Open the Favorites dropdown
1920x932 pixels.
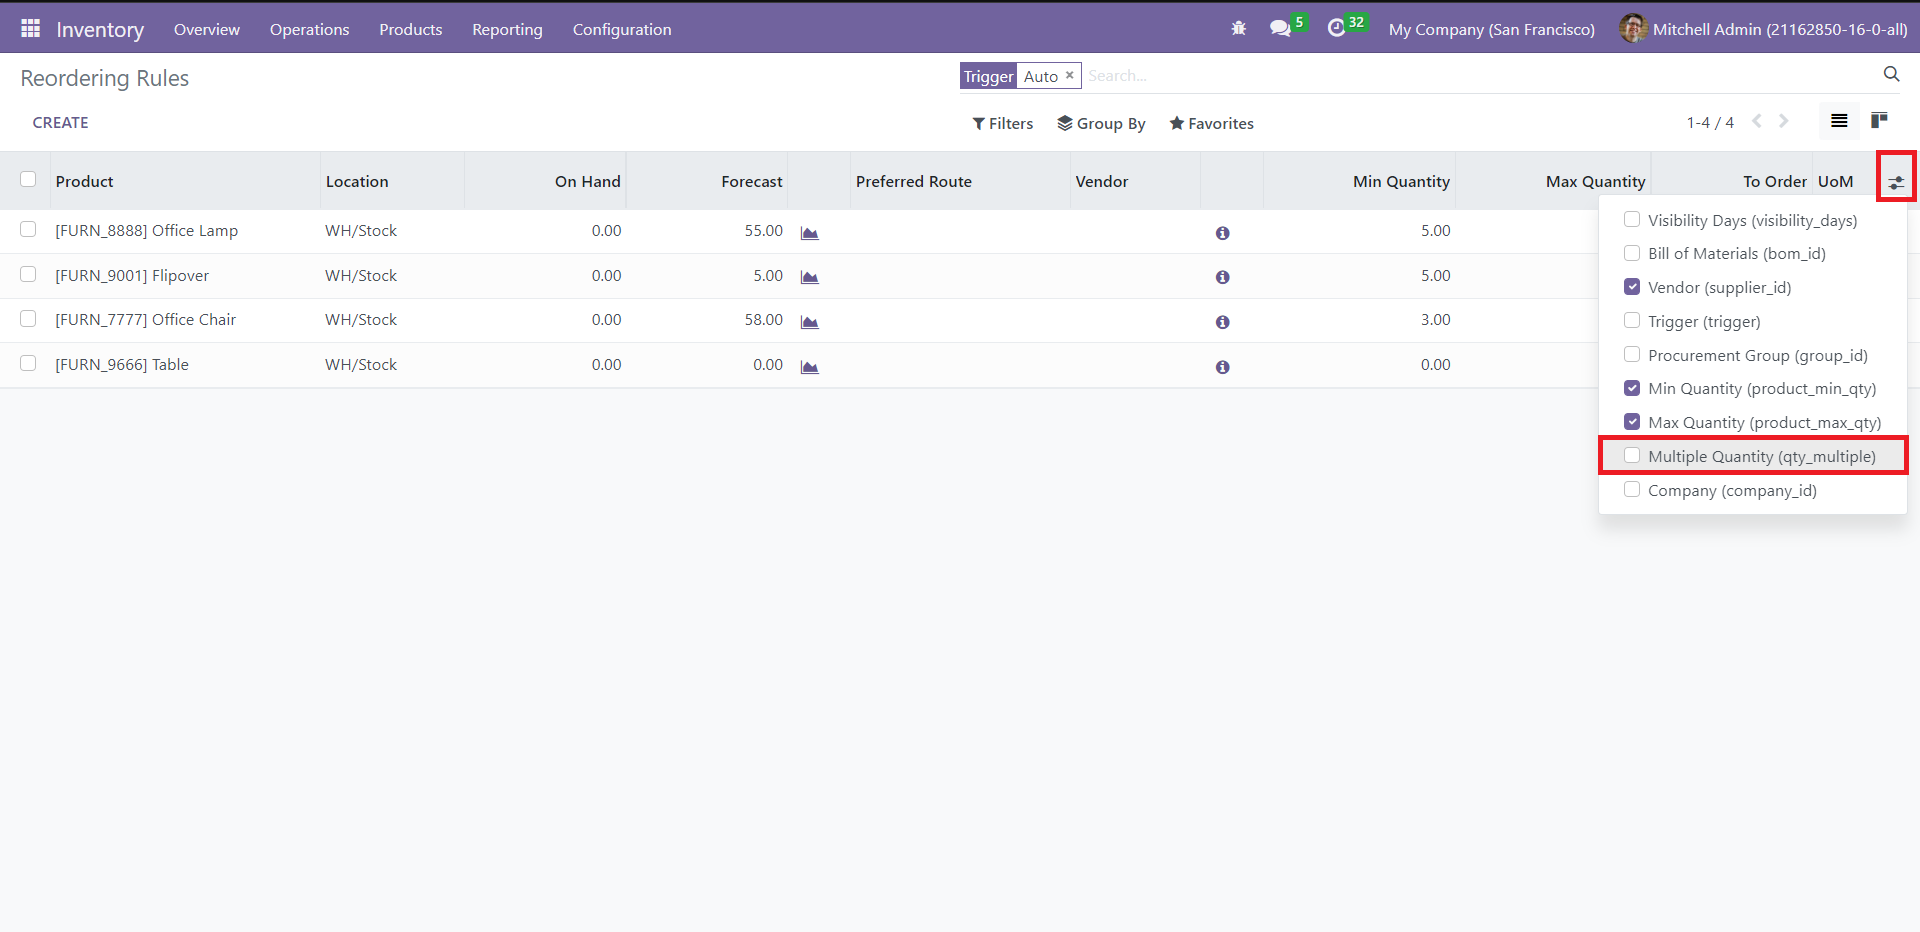click(x=1211, y=123)
